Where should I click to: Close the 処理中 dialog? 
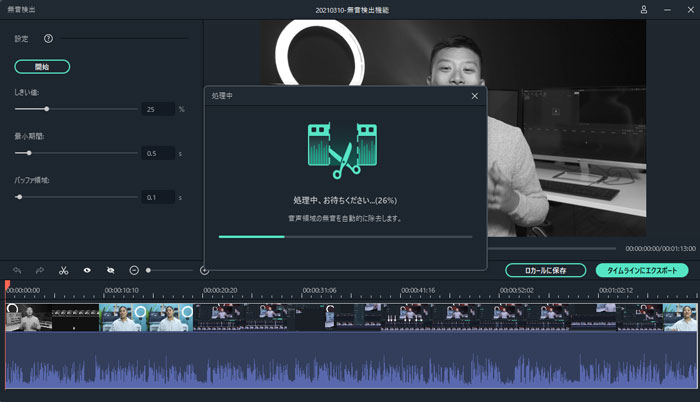click(475, 96)
